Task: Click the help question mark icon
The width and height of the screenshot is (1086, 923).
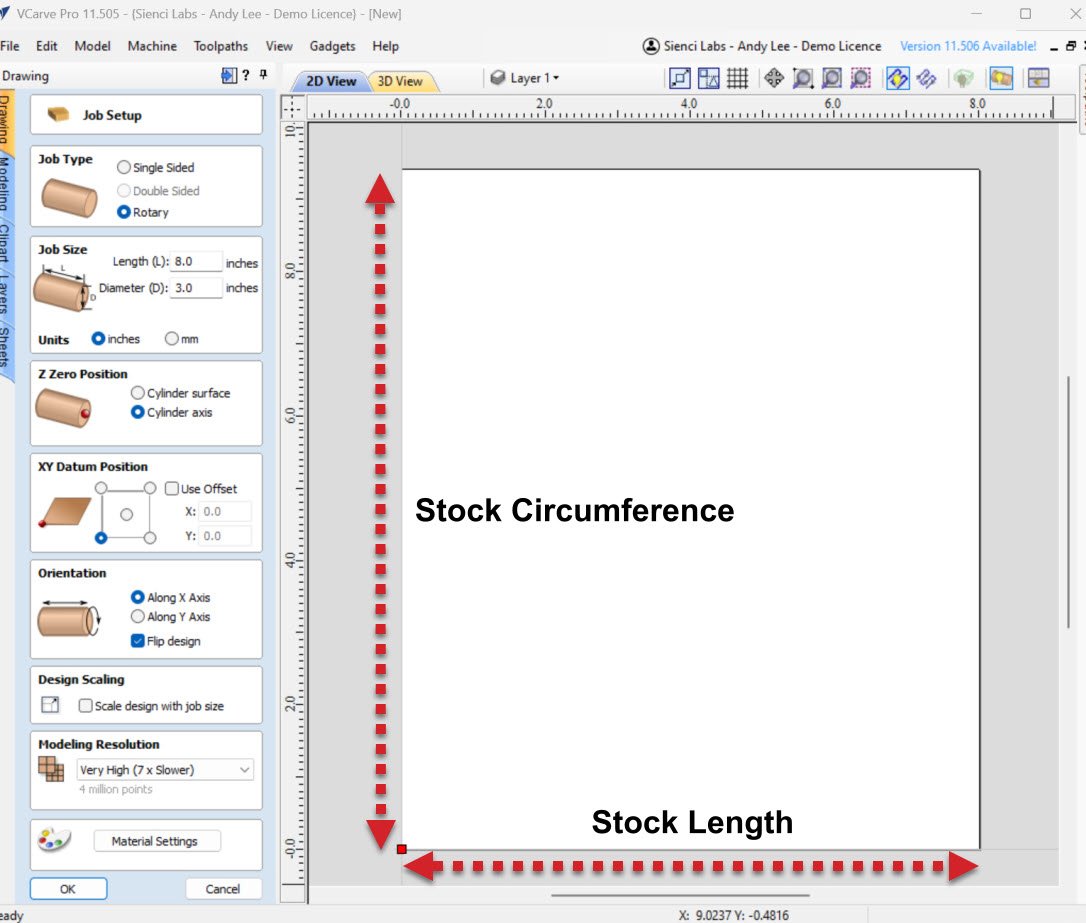Action: coord(245,76)
